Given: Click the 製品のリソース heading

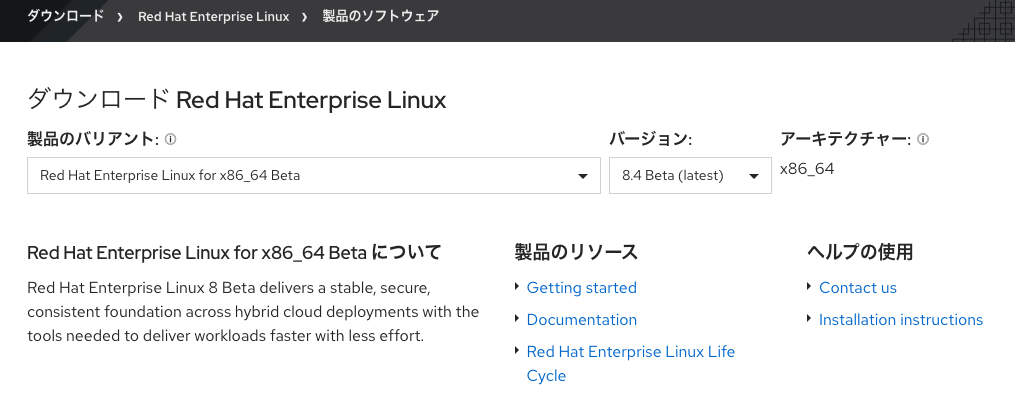Looking at the screenshot, I should pyautogui.click(x=576, y=252).
